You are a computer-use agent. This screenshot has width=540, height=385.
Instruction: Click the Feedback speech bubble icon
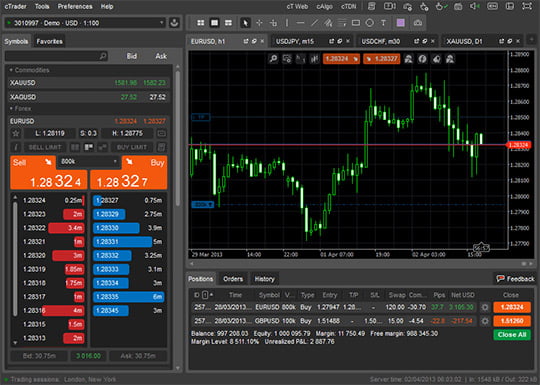[x=500, y=278]
